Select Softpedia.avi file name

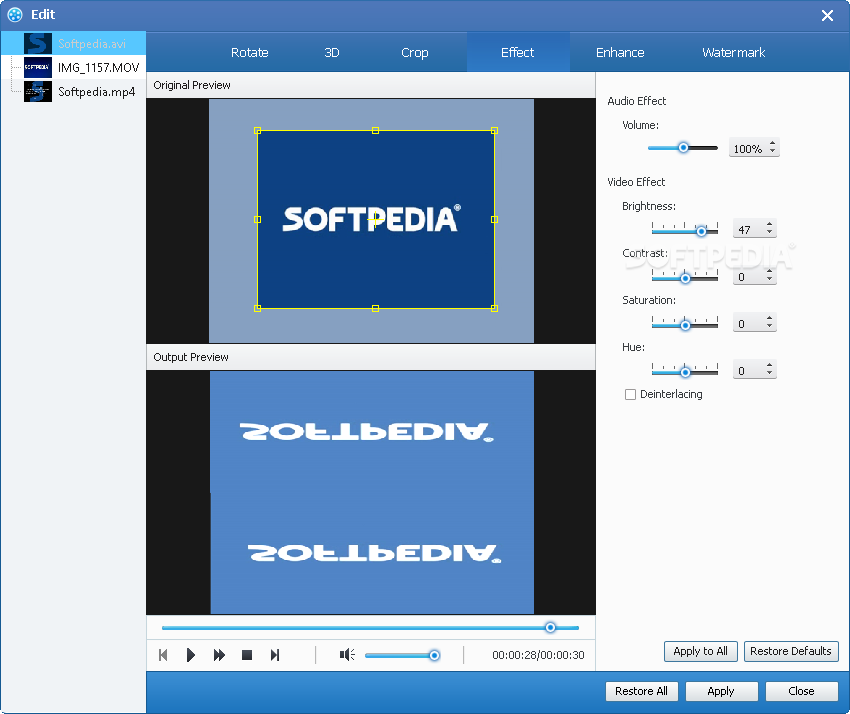point(92,43)
